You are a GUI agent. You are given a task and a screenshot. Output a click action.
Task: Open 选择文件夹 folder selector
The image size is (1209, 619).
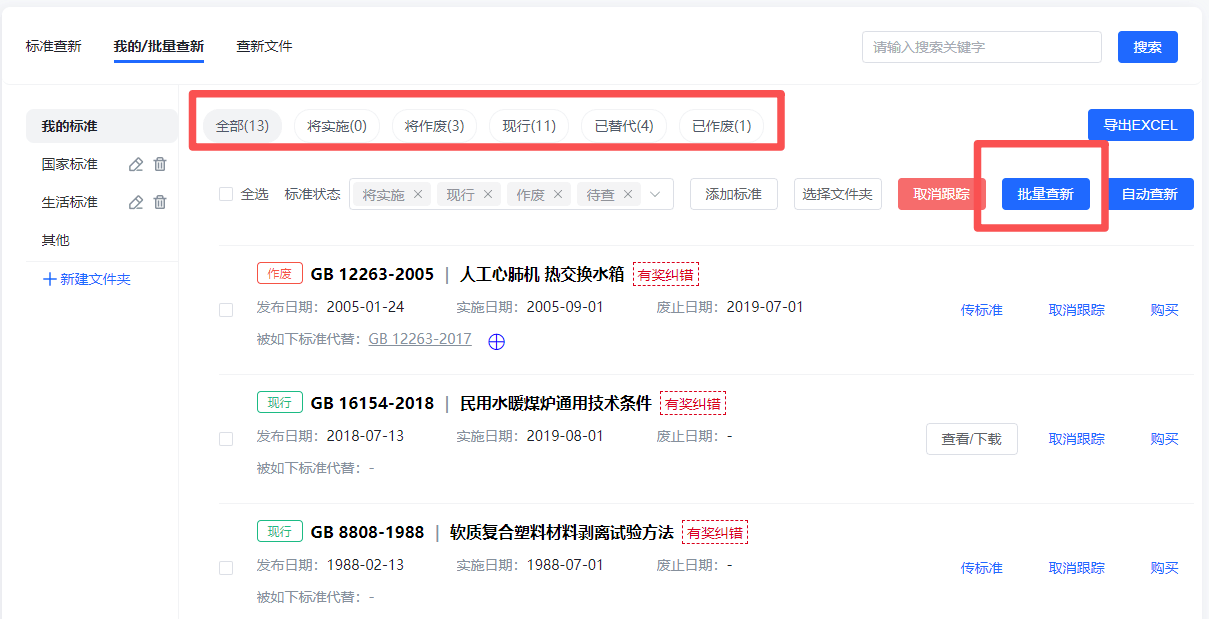[837, 194]
